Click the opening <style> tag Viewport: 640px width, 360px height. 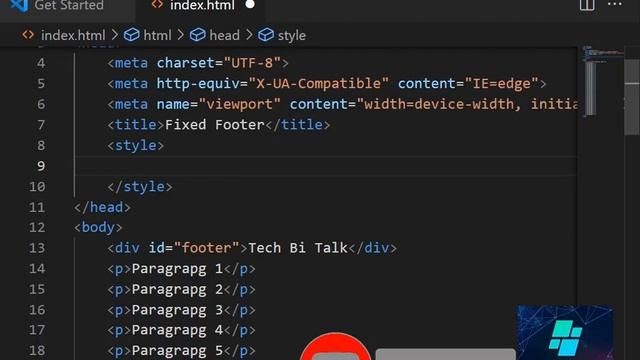click(136, 145)
